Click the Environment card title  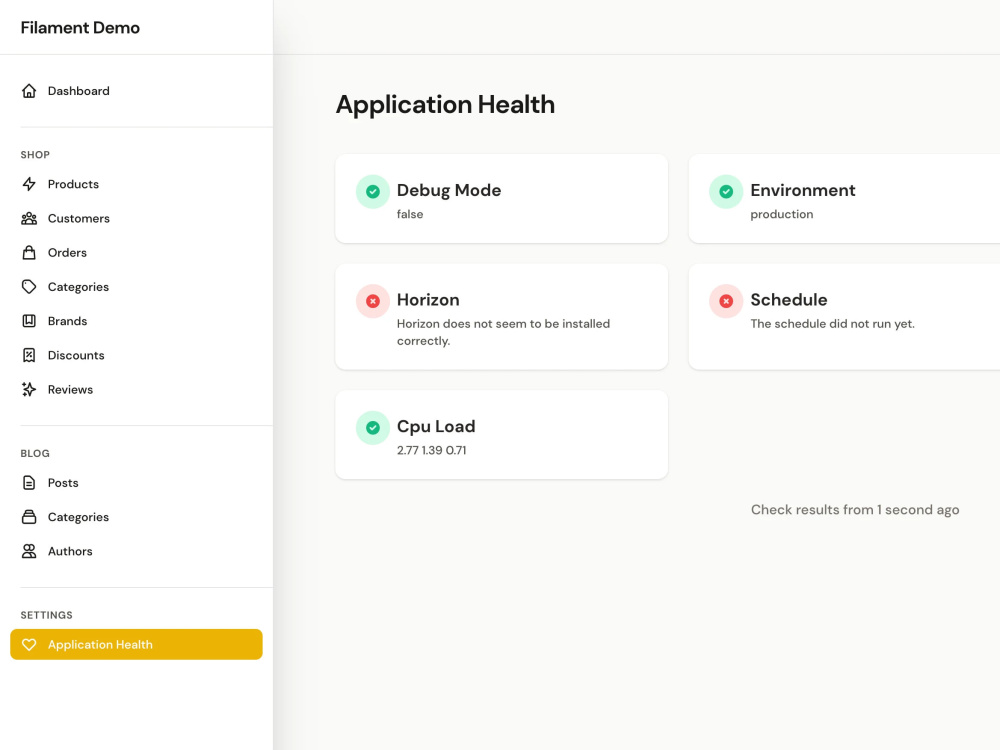pyautogui.click(x=803, y=190)
